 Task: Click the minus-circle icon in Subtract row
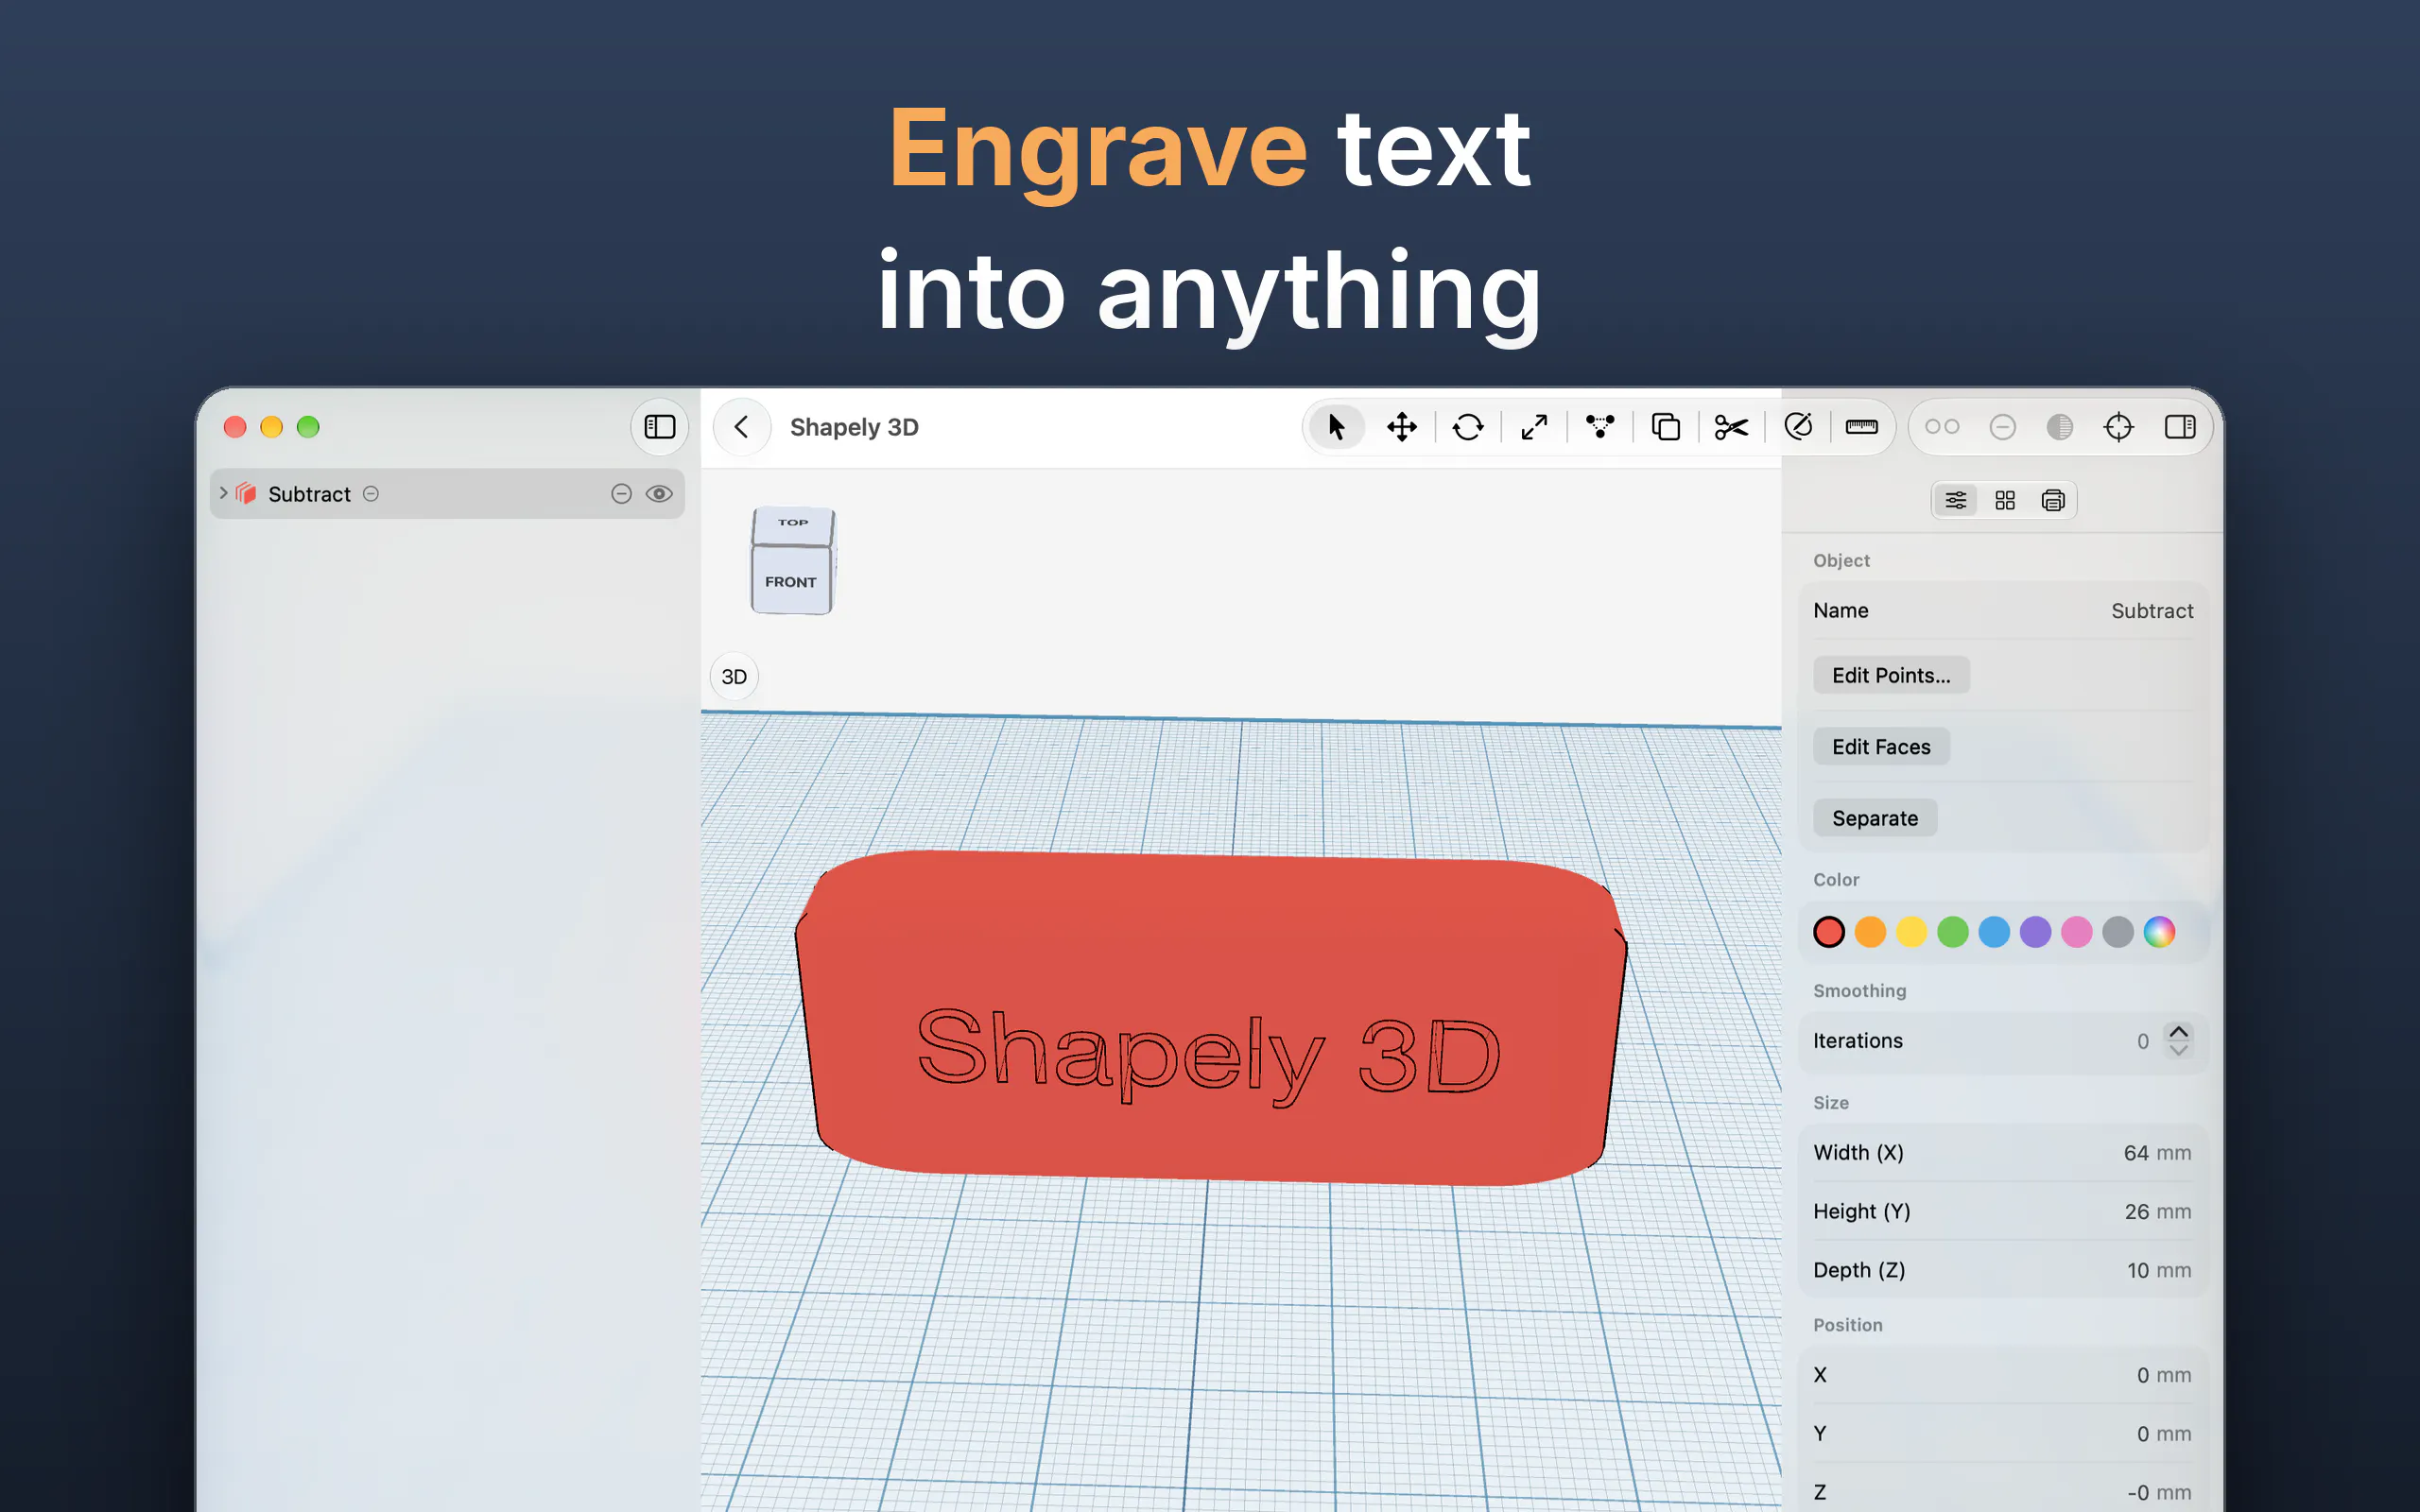(x=621, y=494)
